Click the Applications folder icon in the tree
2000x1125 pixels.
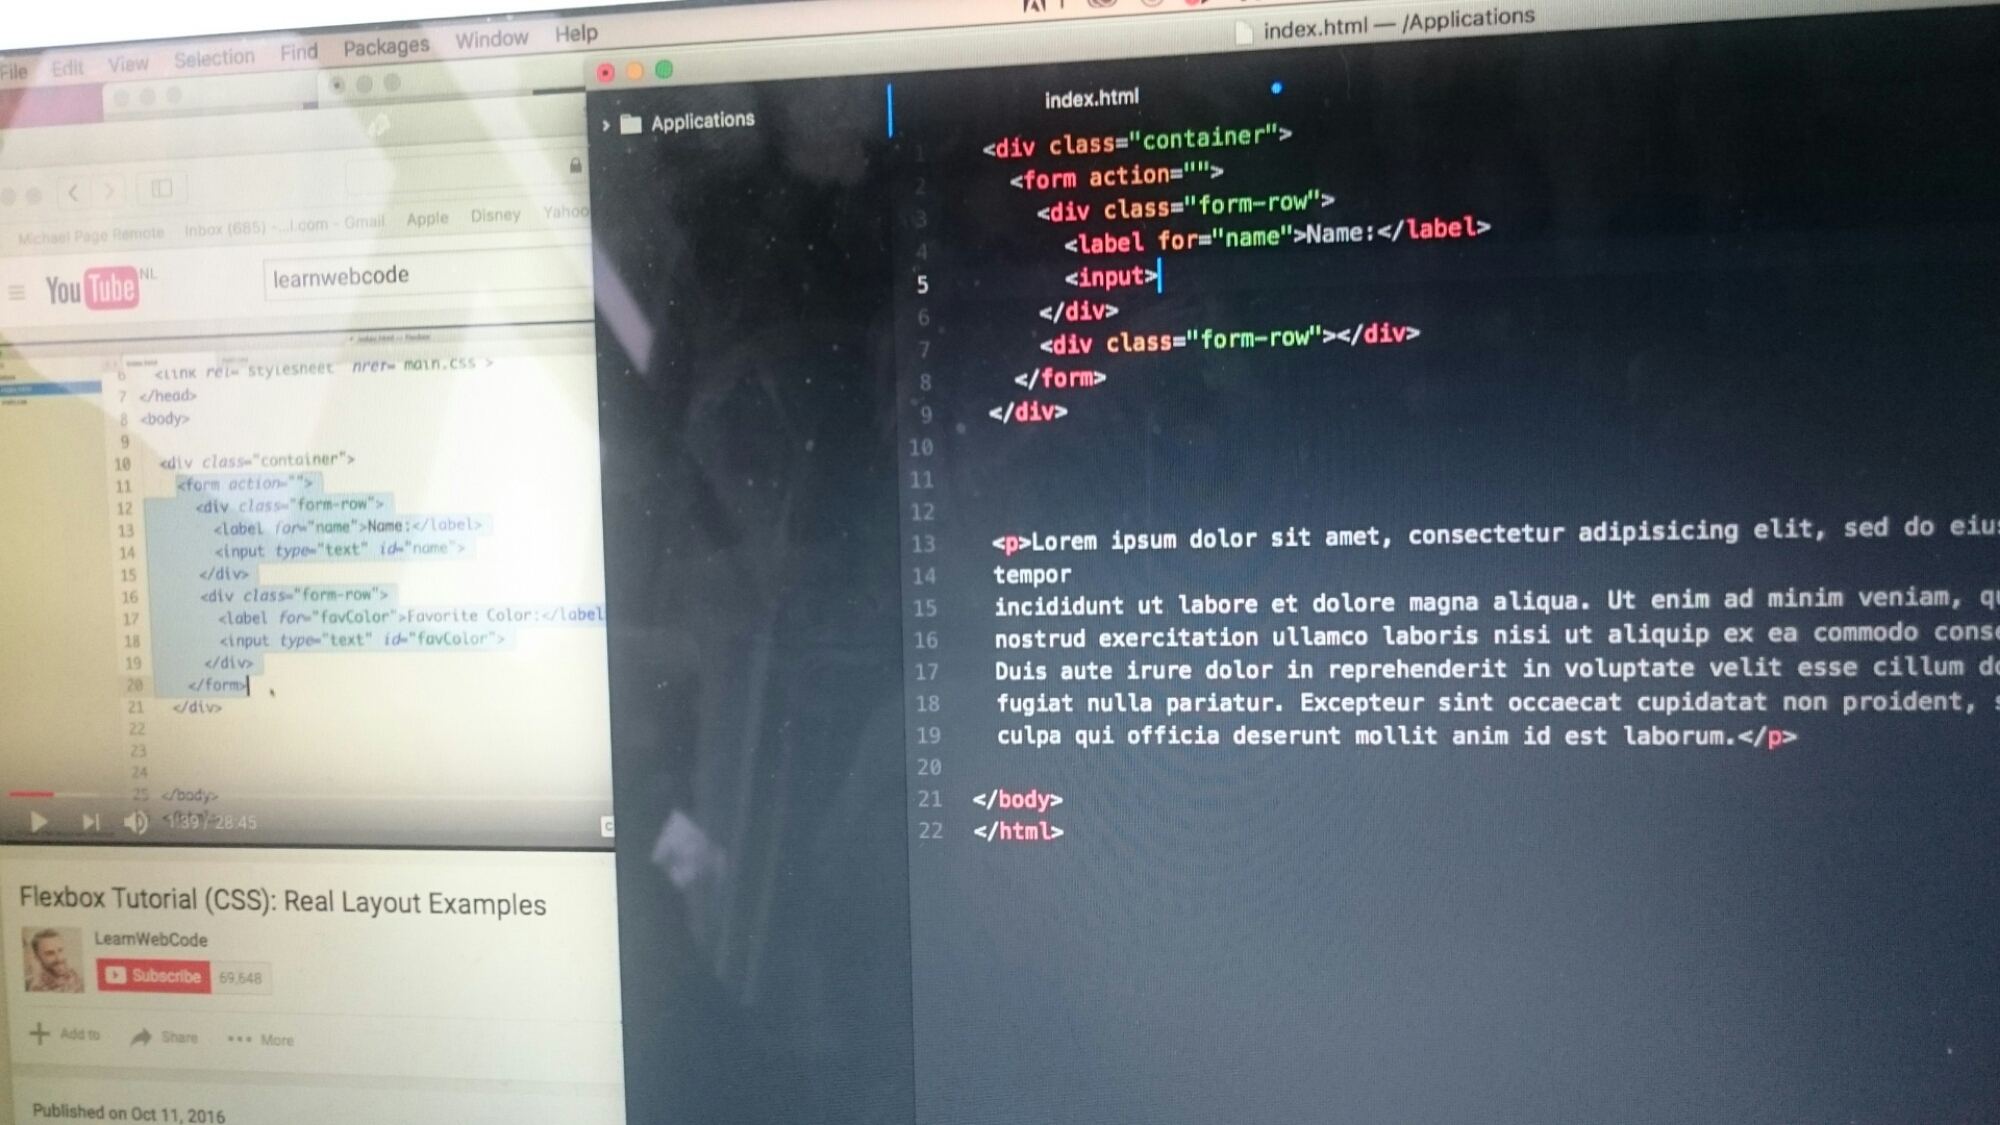point(631,124)
